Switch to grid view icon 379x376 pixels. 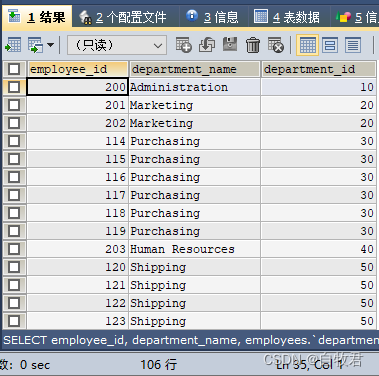307,45
